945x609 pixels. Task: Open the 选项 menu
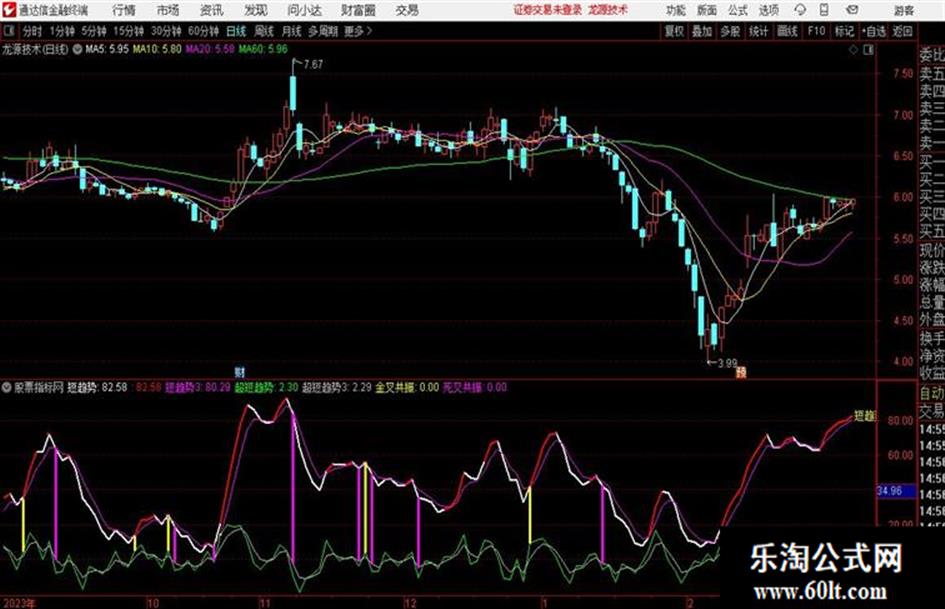coord(768,10)
